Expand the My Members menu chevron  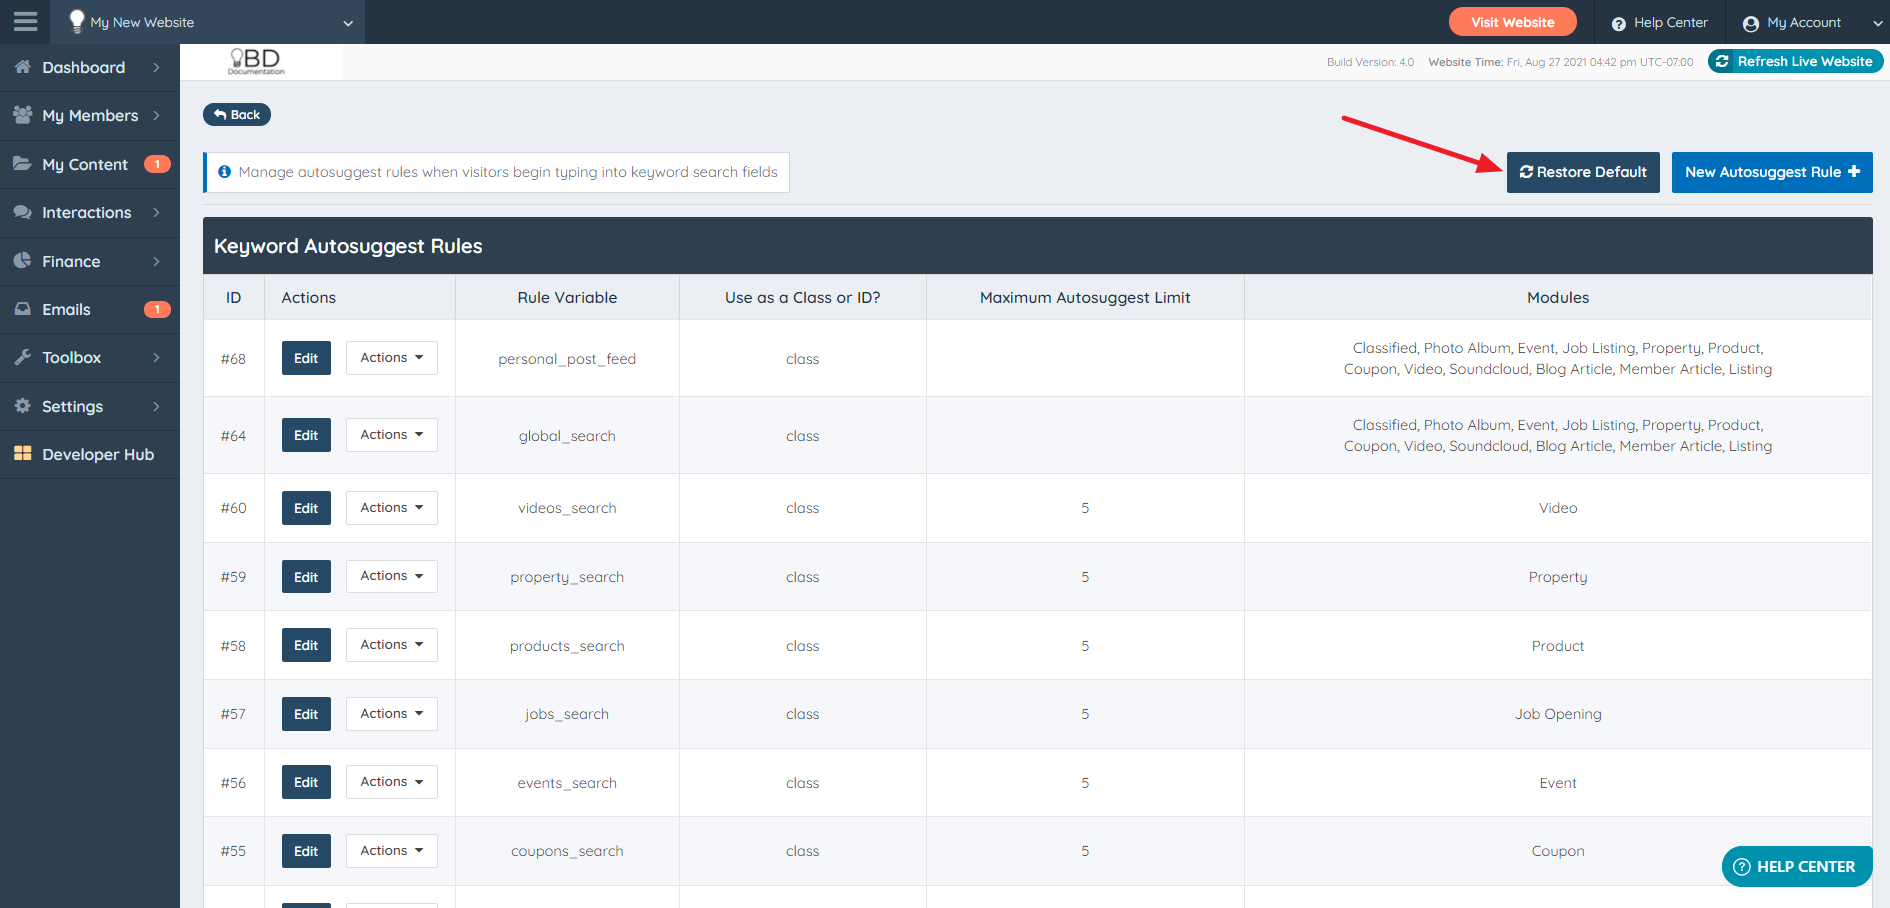(156, 115)
